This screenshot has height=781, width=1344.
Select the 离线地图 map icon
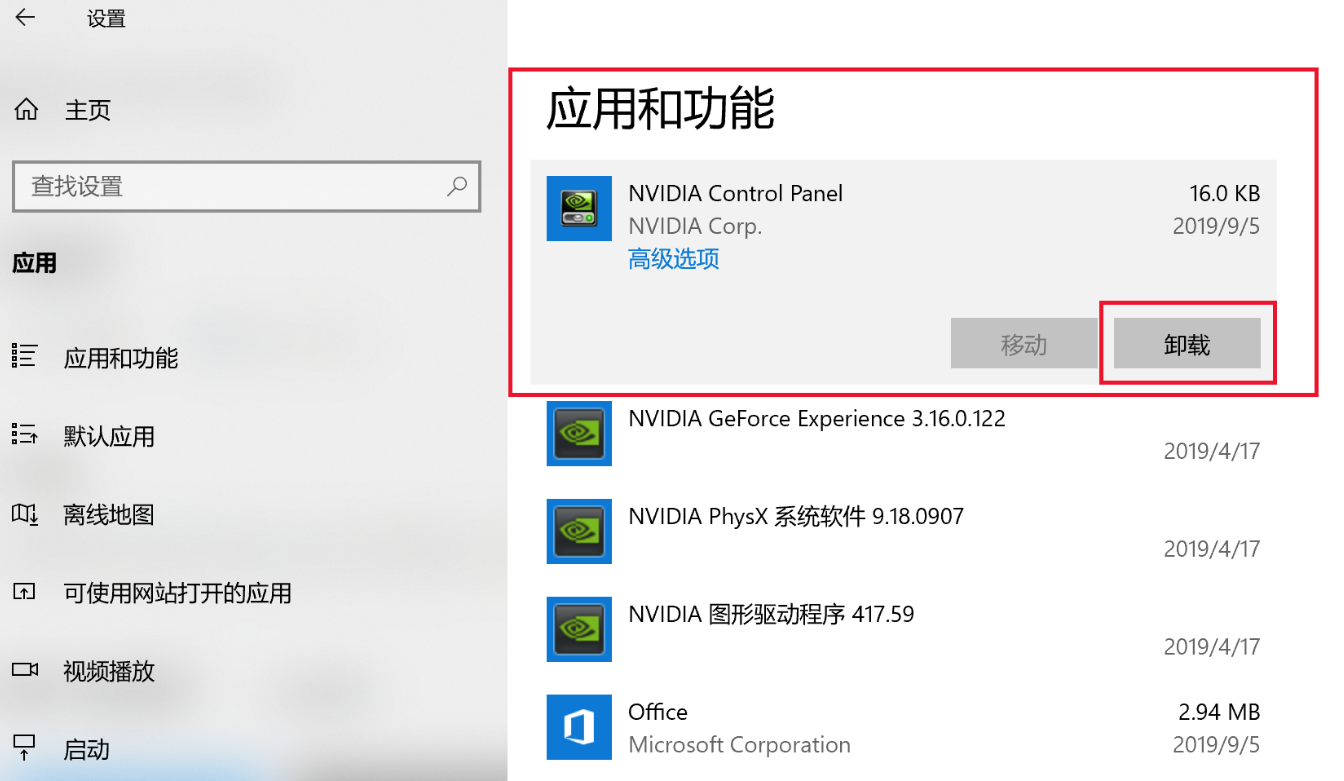coord(25,514)
